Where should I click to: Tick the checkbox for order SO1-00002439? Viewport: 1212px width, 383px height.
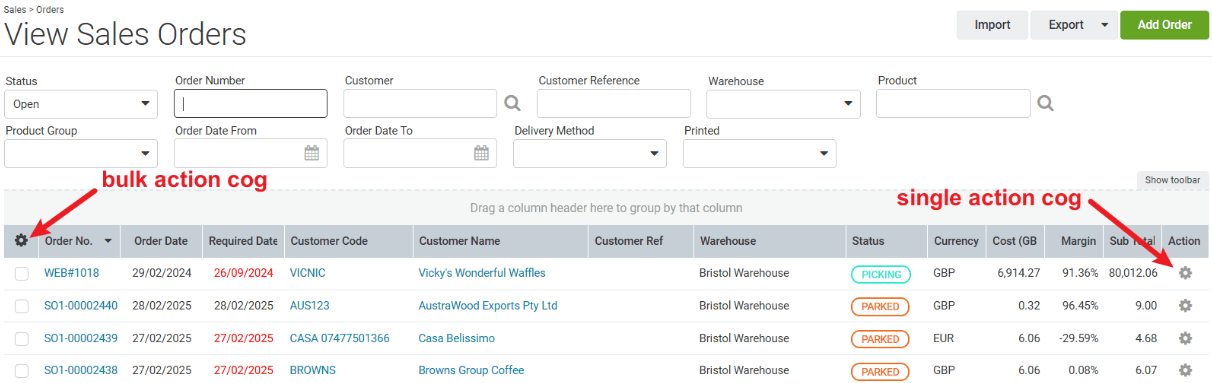[22, 338]
